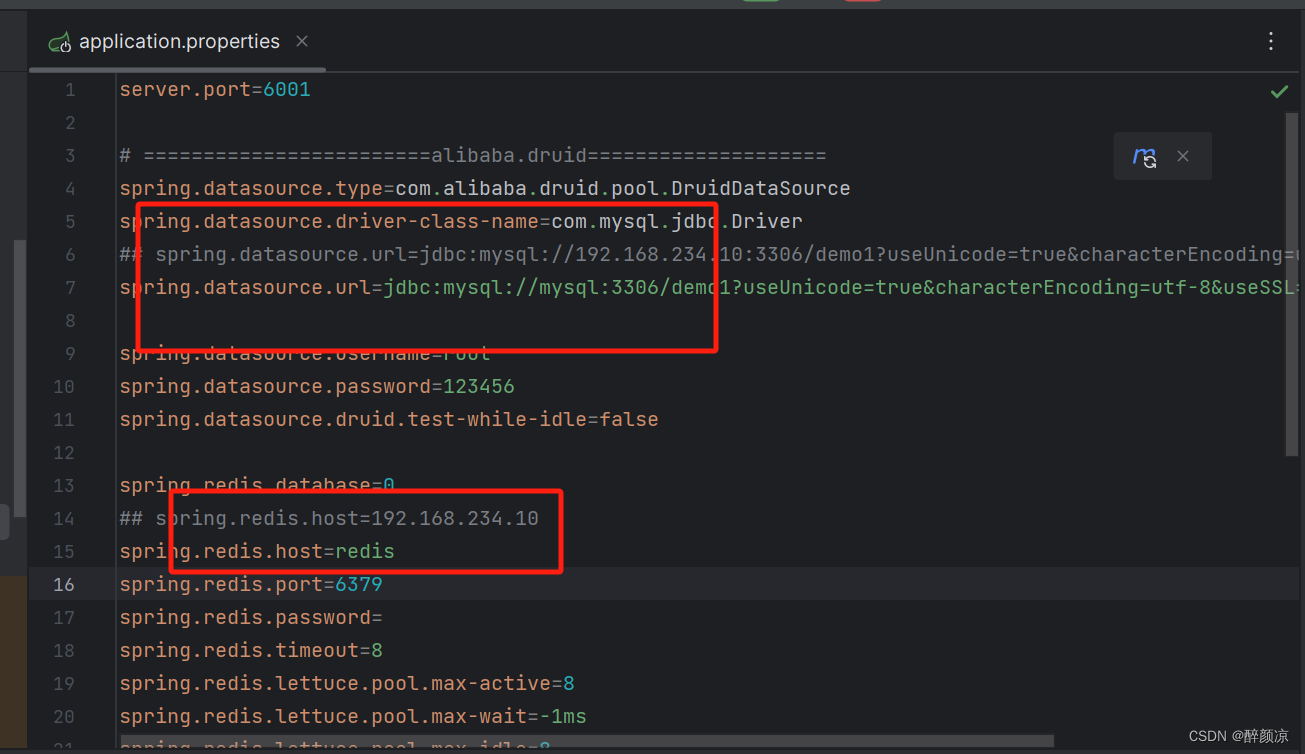Click the vertical scrollbar of the editor
Image resolution: width=1305 pixels, height=754 pixels.
click(x=1291, y=285)
